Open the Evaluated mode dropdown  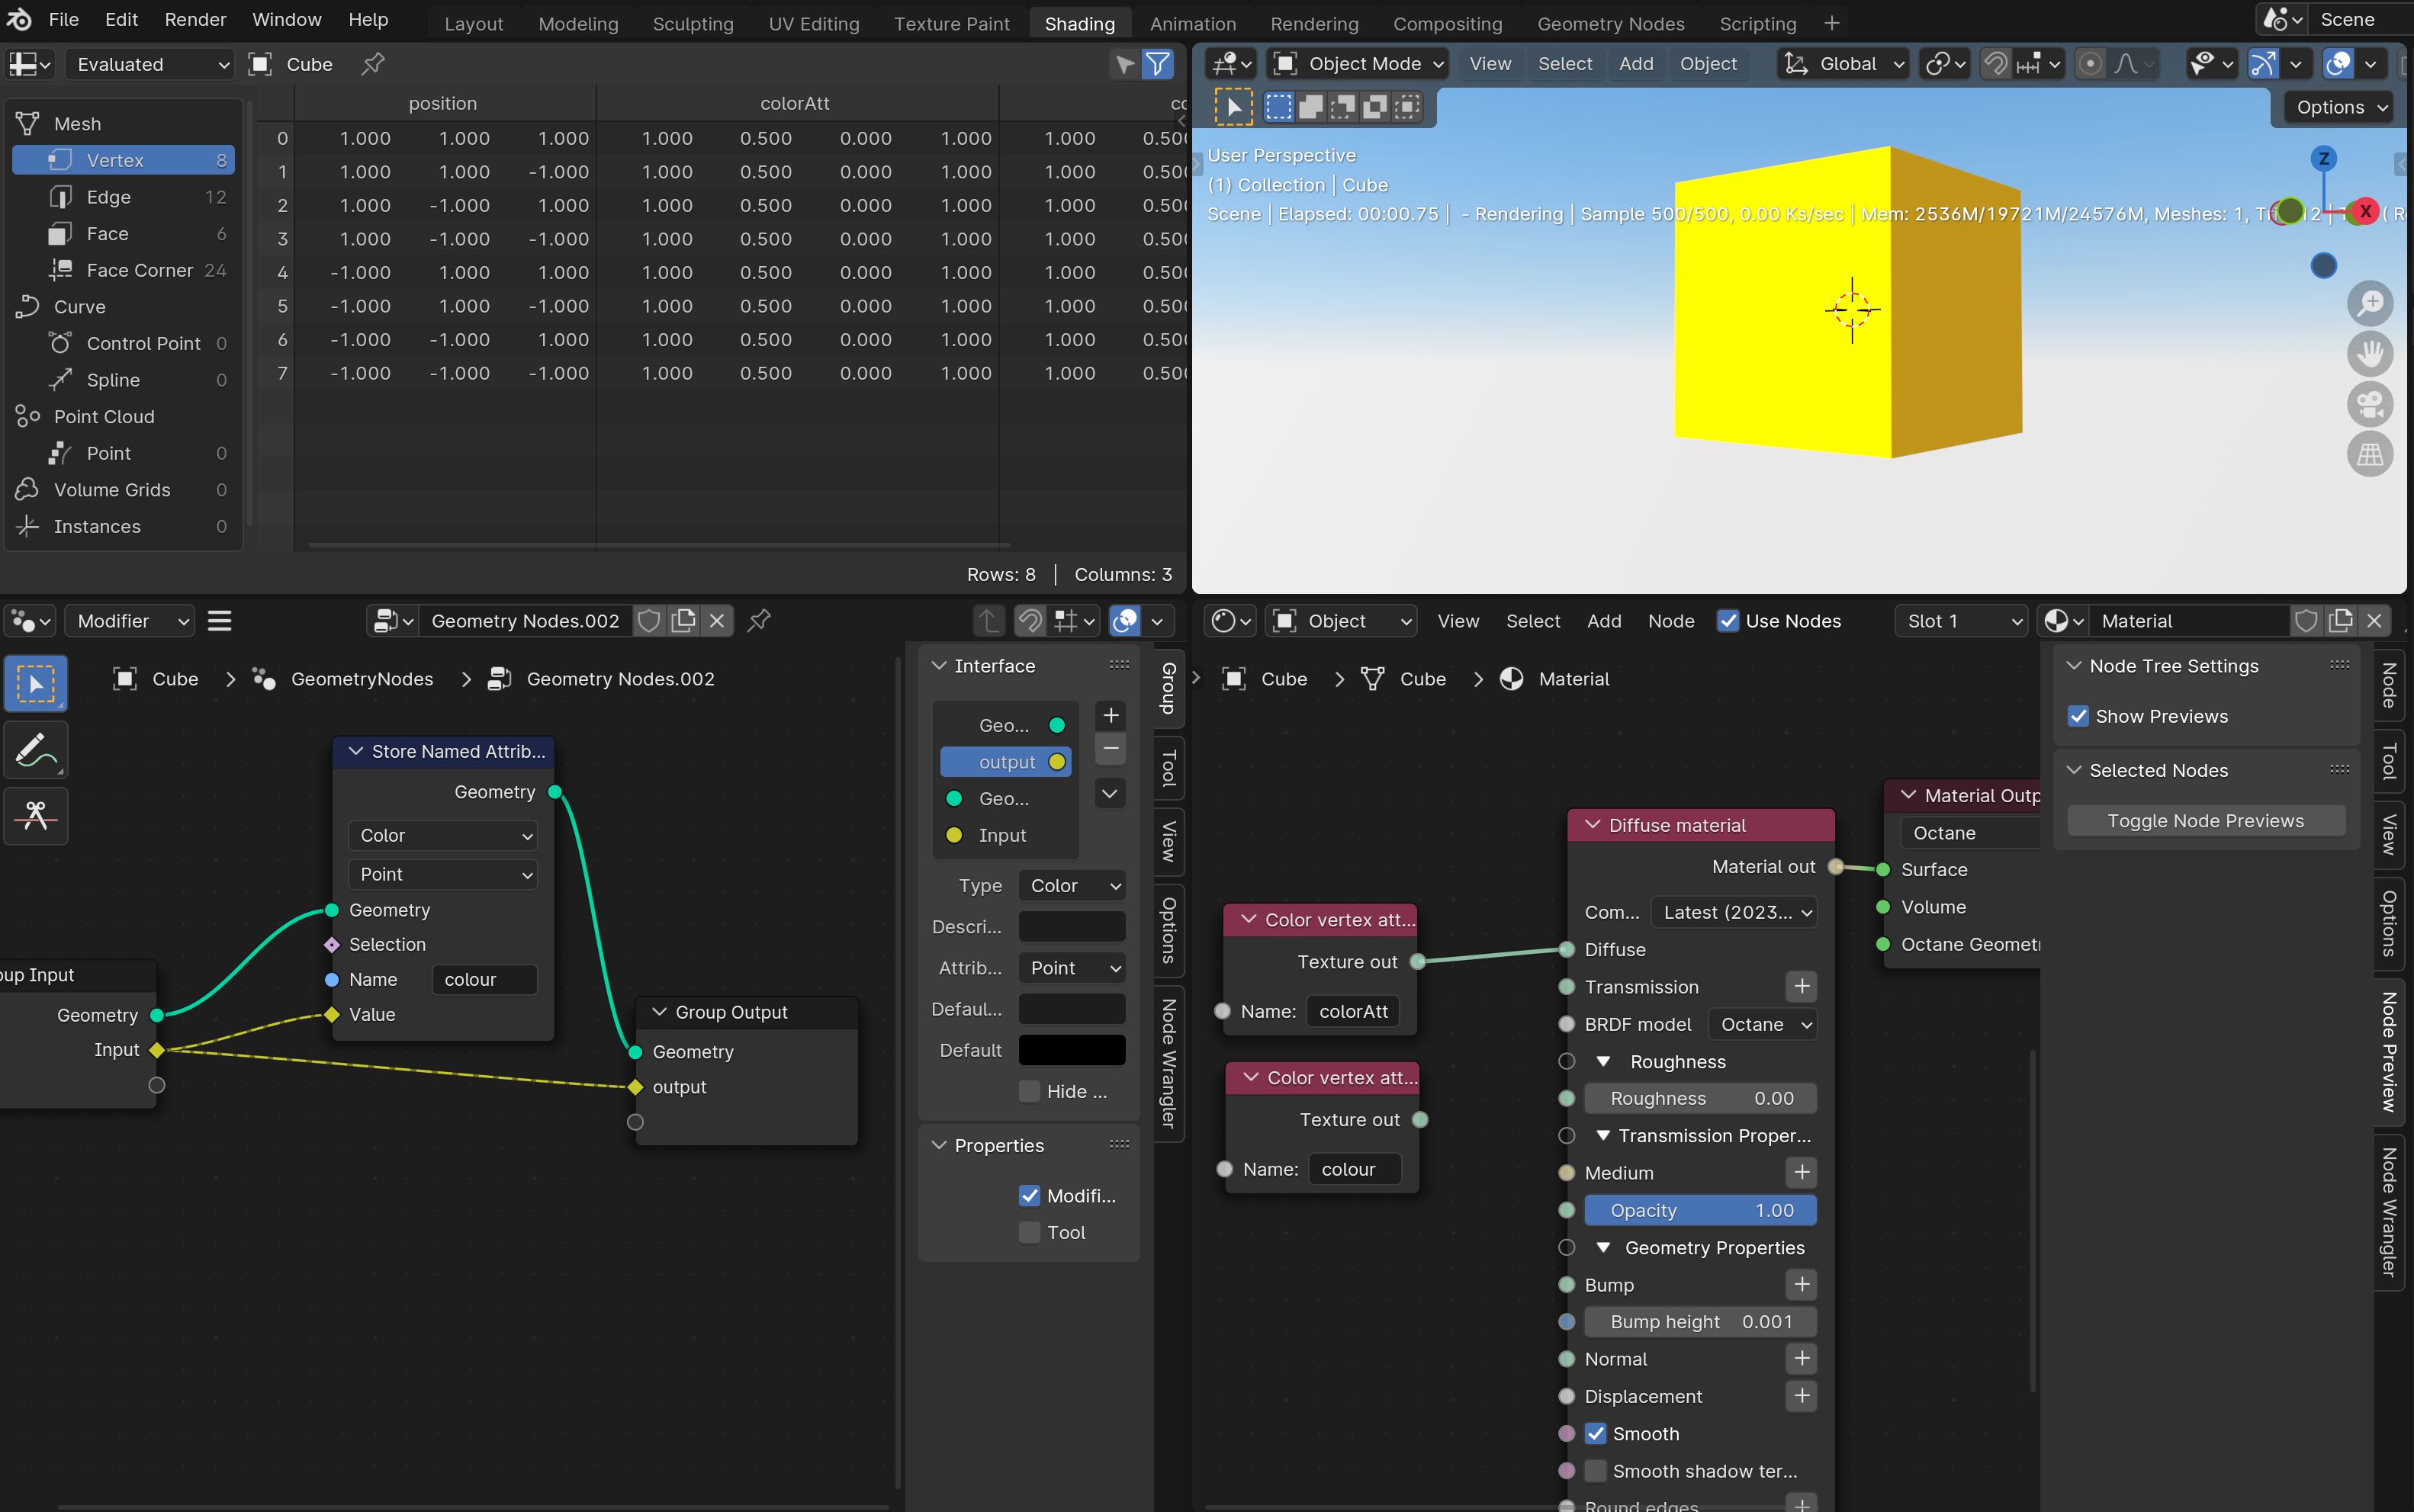tap(150, 64)
